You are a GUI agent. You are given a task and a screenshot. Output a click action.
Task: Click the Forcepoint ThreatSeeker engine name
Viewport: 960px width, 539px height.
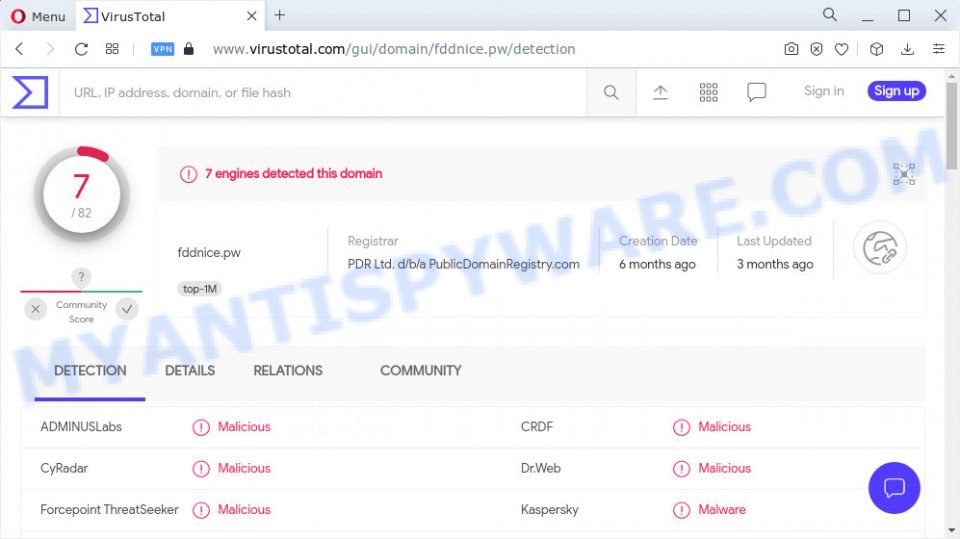tap(109, 510)
